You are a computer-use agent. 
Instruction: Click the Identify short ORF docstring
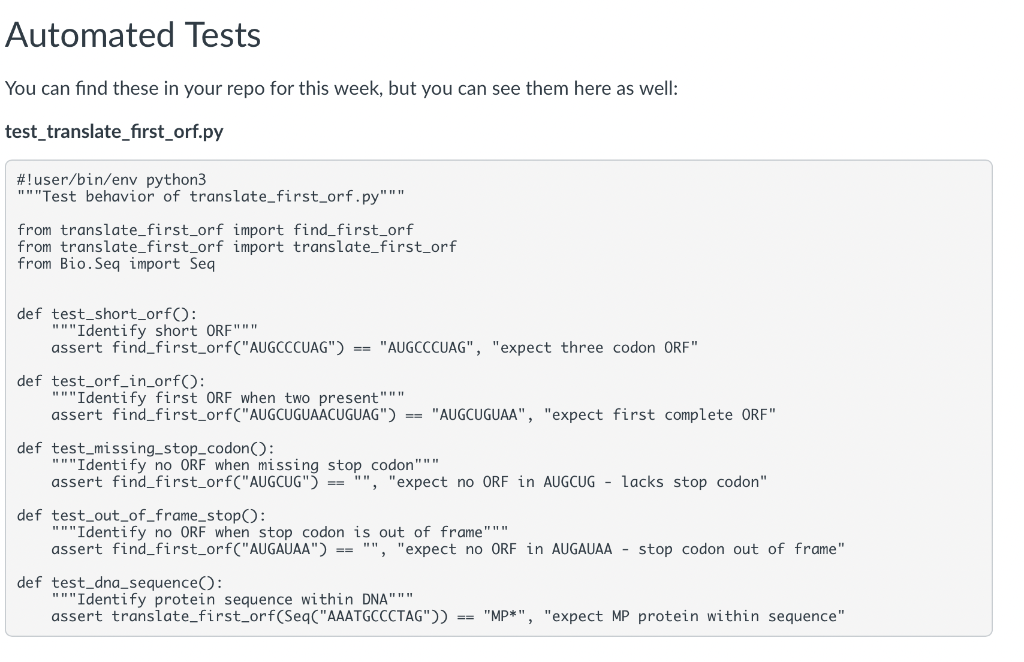click(x=155, y=331)
